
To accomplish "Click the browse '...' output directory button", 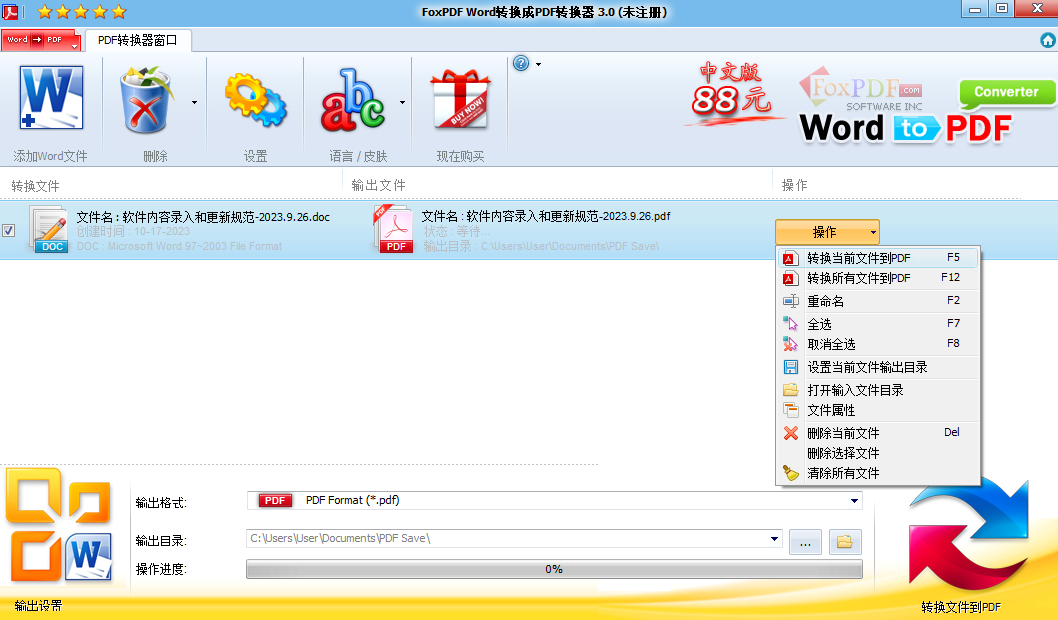I will pos(806,542).
